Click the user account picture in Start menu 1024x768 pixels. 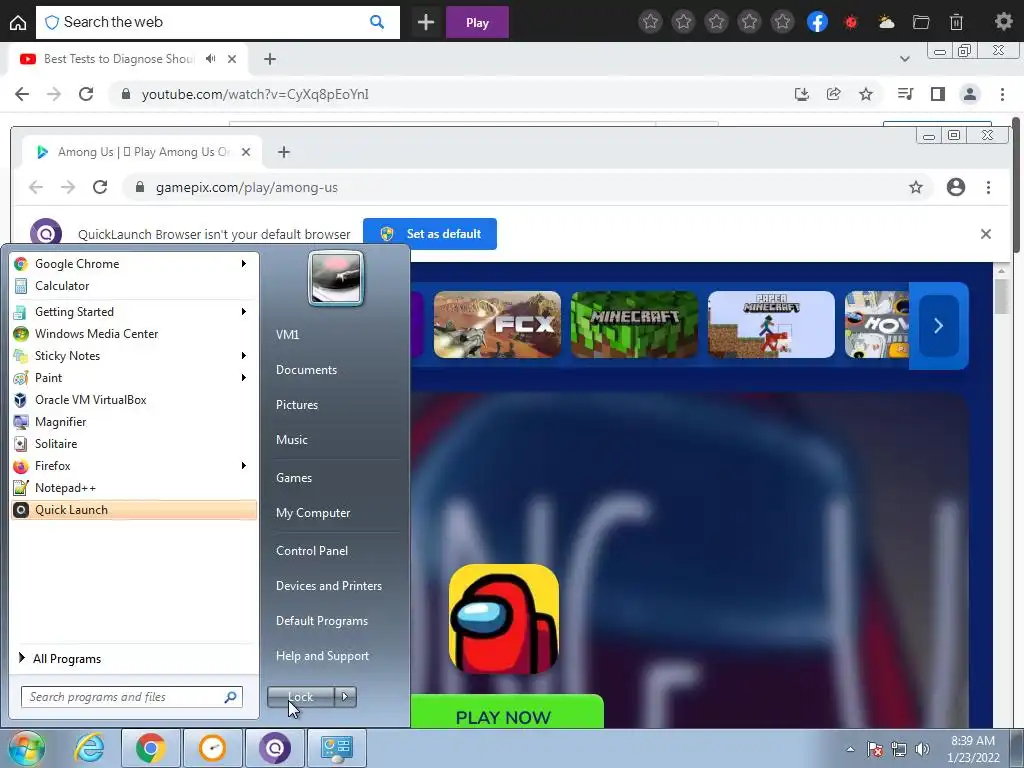tap(336, 278)
